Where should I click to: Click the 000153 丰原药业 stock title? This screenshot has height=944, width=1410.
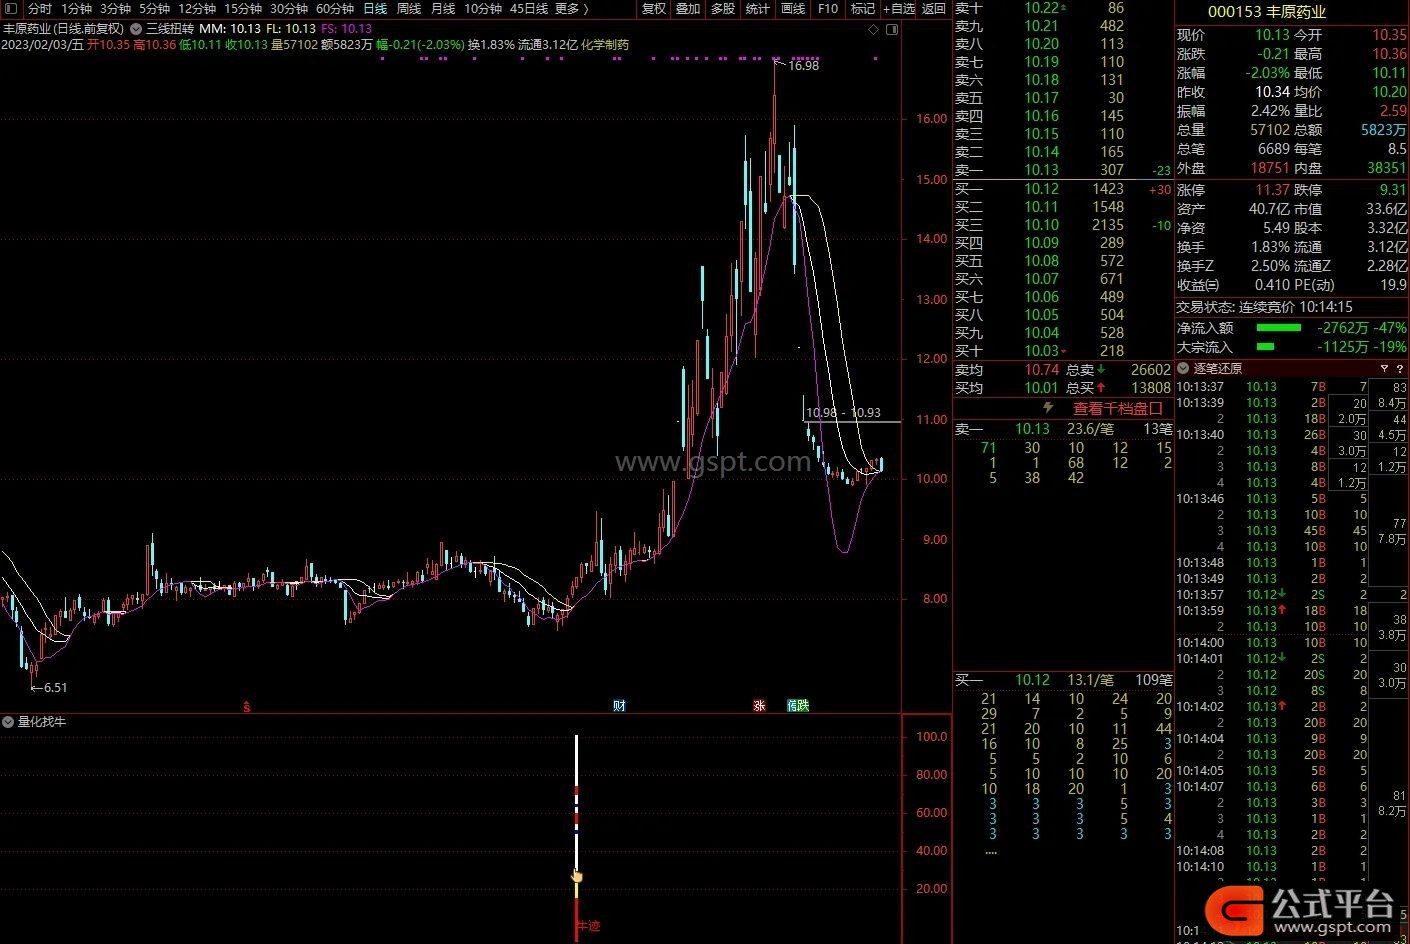tap(1267, 12)
